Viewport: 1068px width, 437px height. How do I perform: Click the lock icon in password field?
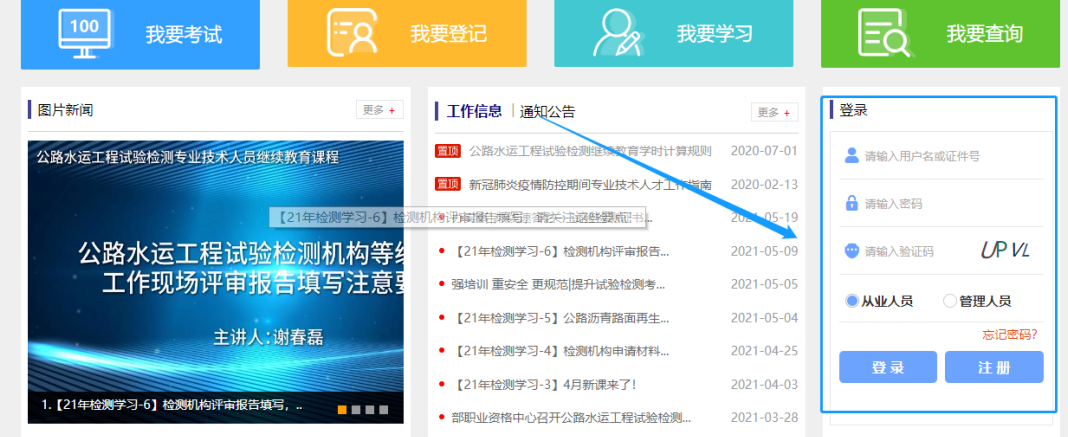[x=852, y=203]
